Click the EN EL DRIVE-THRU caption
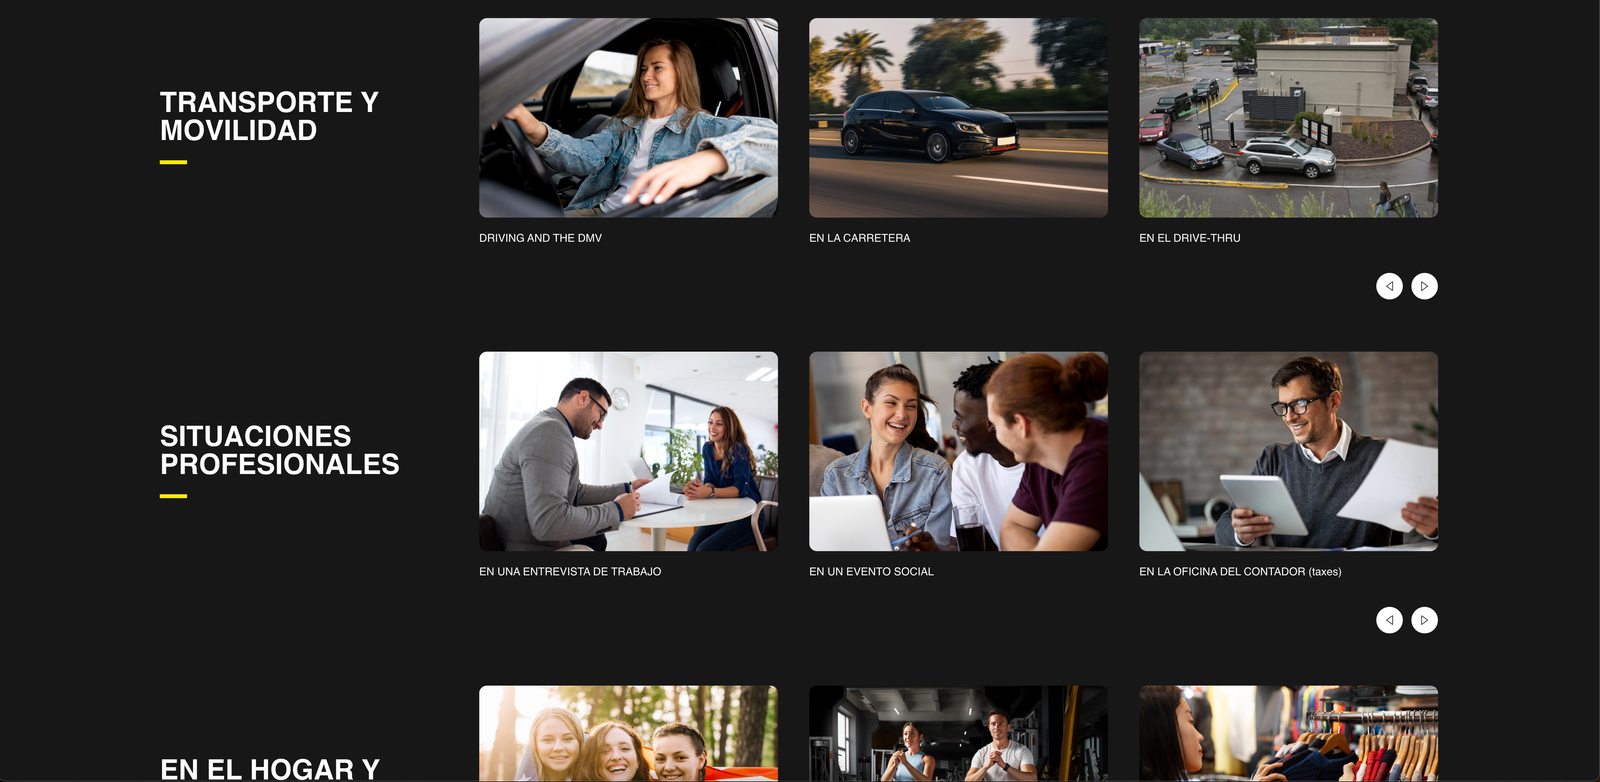The width and height of the screenshot is (1600, 782). 1190,238
